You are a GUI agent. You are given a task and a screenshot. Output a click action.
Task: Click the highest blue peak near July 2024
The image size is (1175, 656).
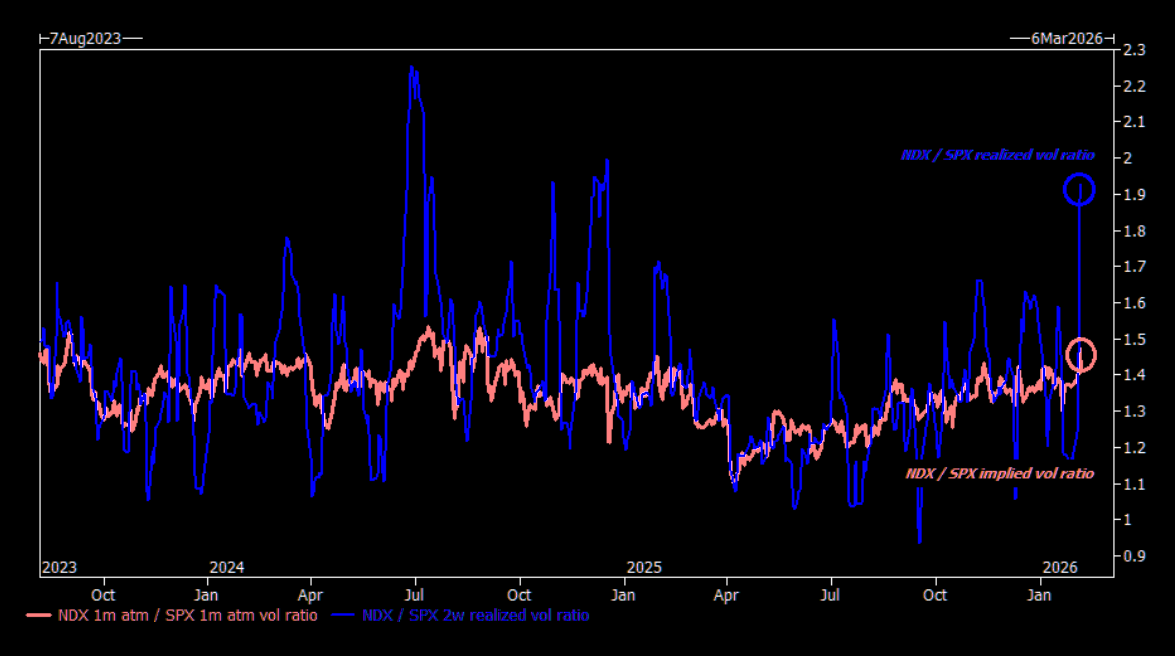[x=412, y=68]
